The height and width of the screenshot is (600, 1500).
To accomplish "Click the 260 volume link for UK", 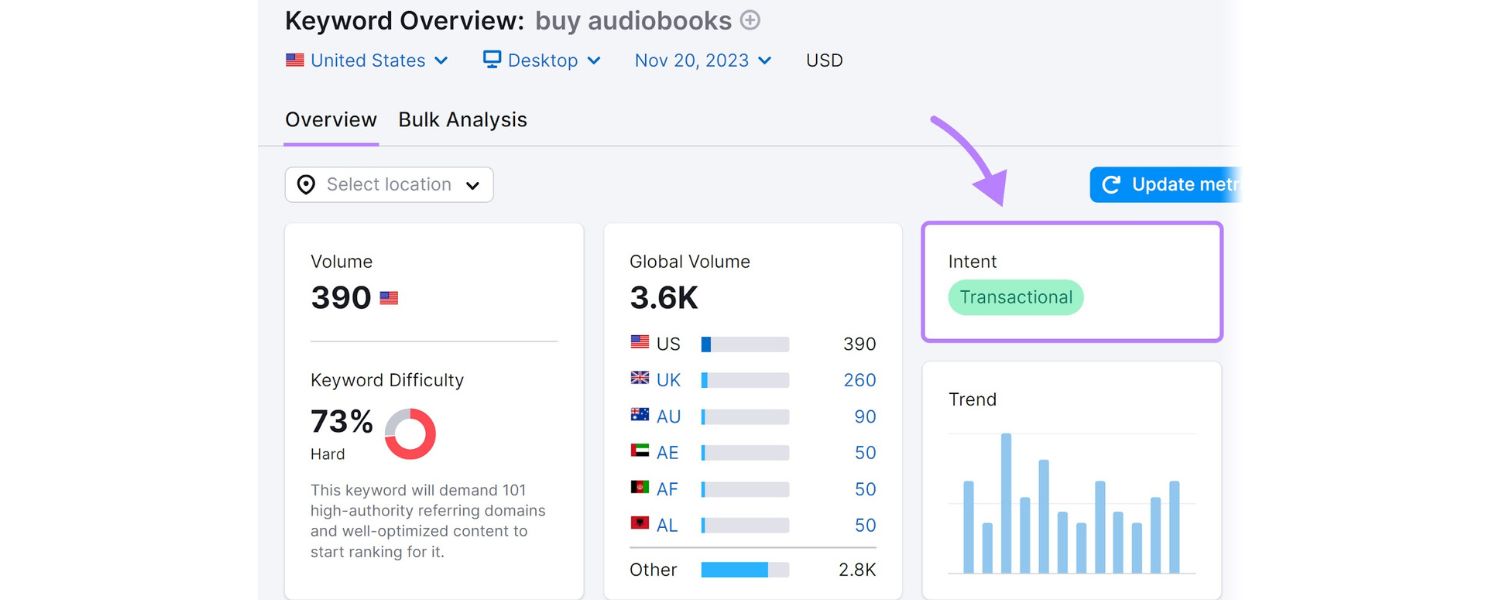I will (x=860, y=380).
